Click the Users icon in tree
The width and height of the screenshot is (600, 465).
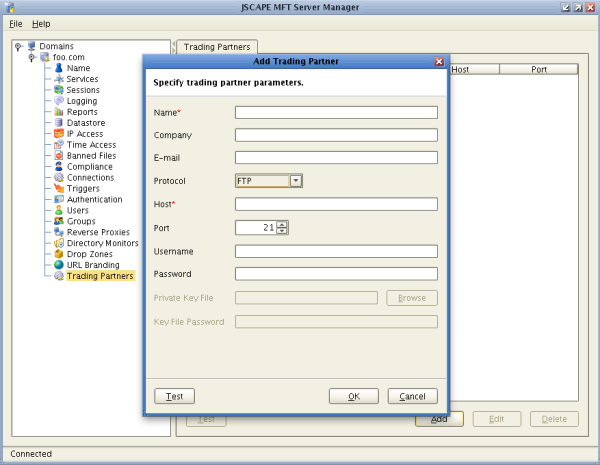59,211
